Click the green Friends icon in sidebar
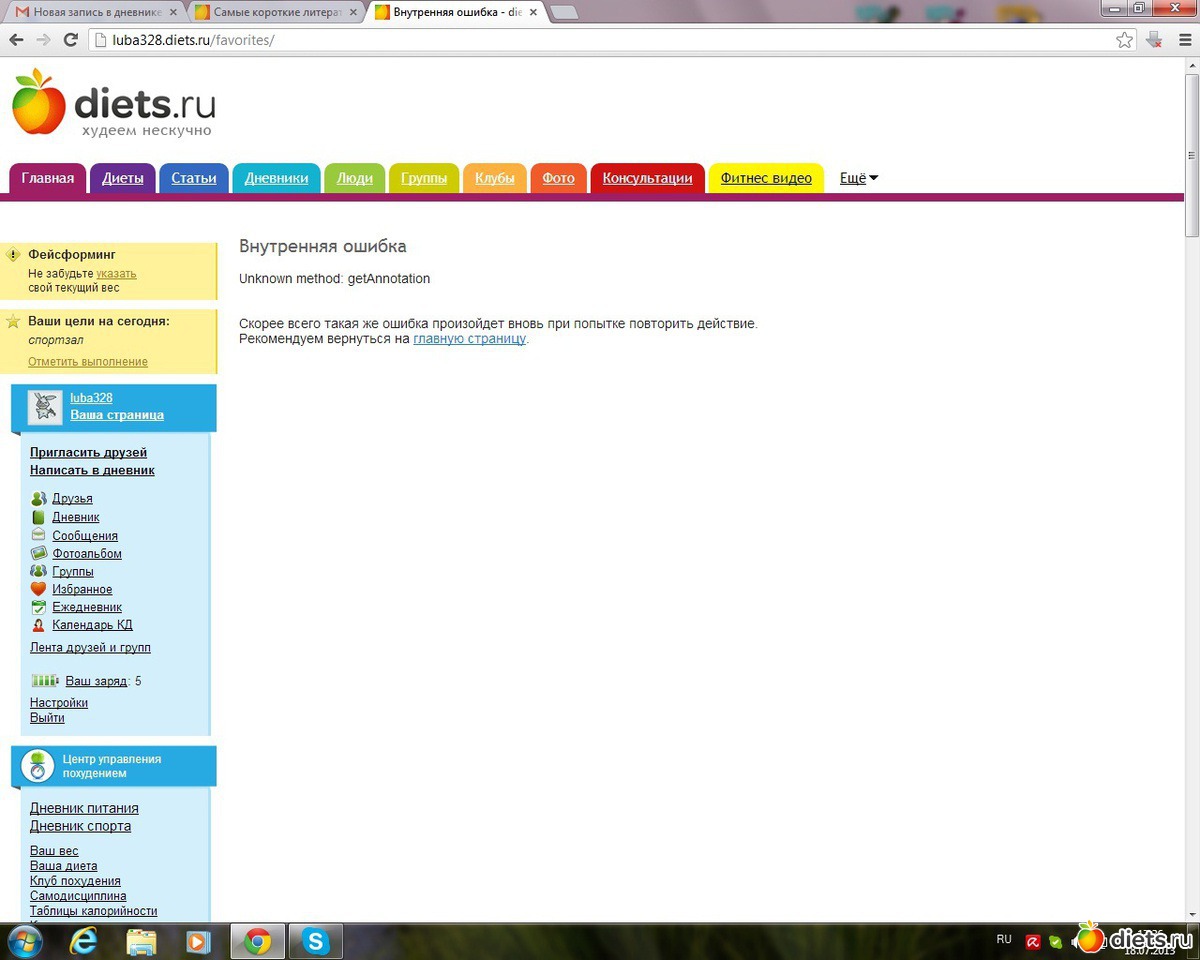 point(38,498)
